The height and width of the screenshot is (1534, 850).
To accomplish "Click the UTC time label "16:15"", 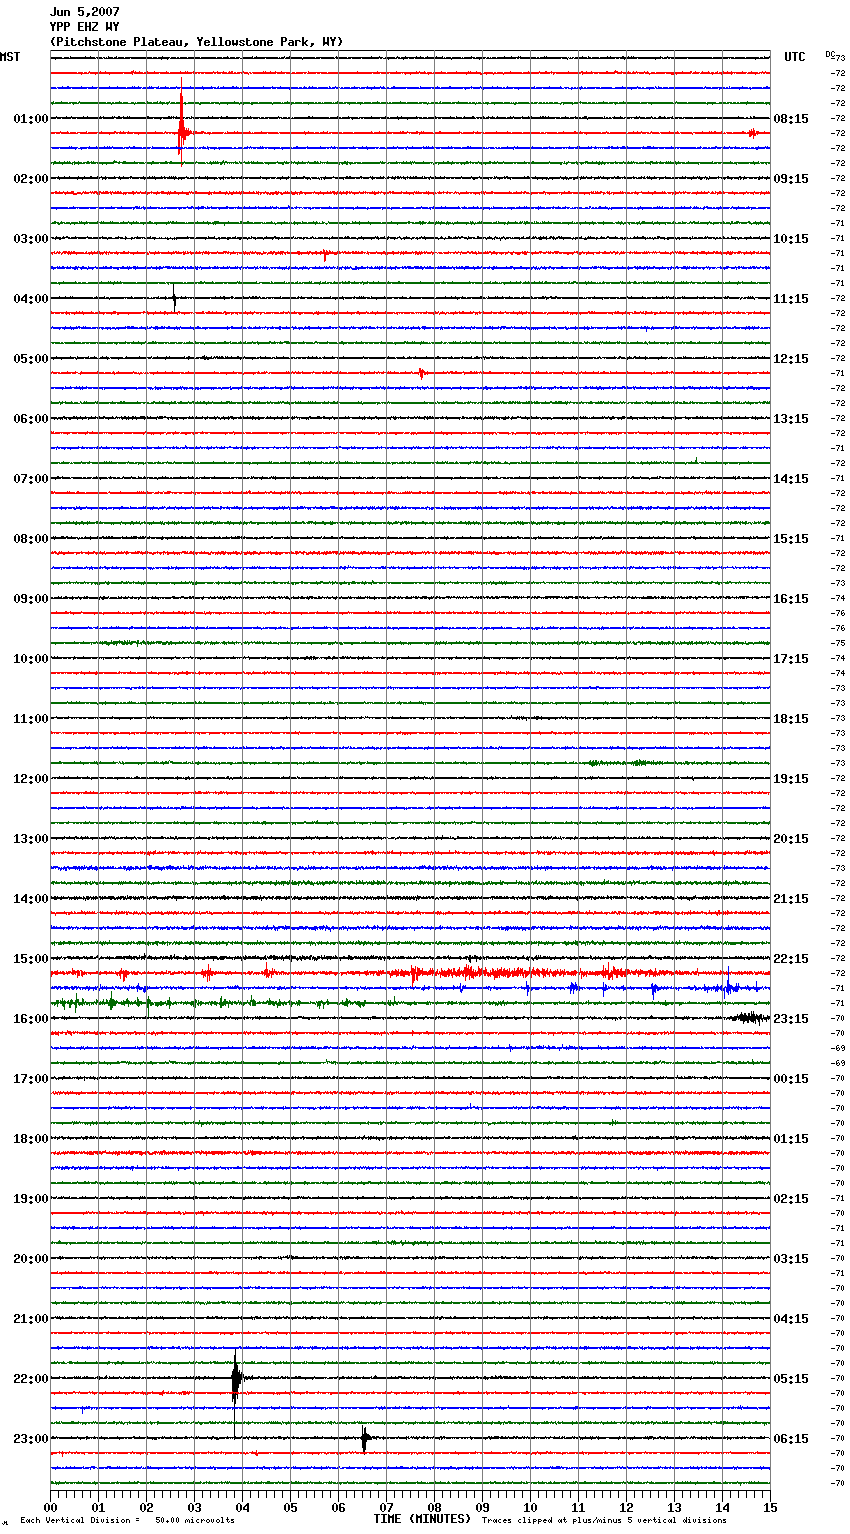I will 791,598.
